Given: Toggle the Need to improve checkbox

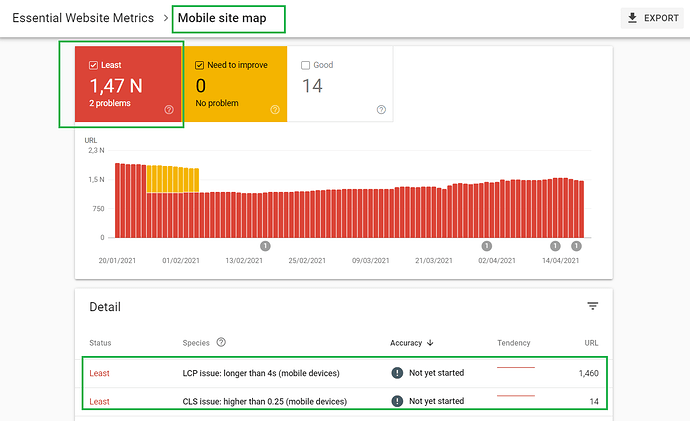Looking at the screenshot, I should pos(199,65).
